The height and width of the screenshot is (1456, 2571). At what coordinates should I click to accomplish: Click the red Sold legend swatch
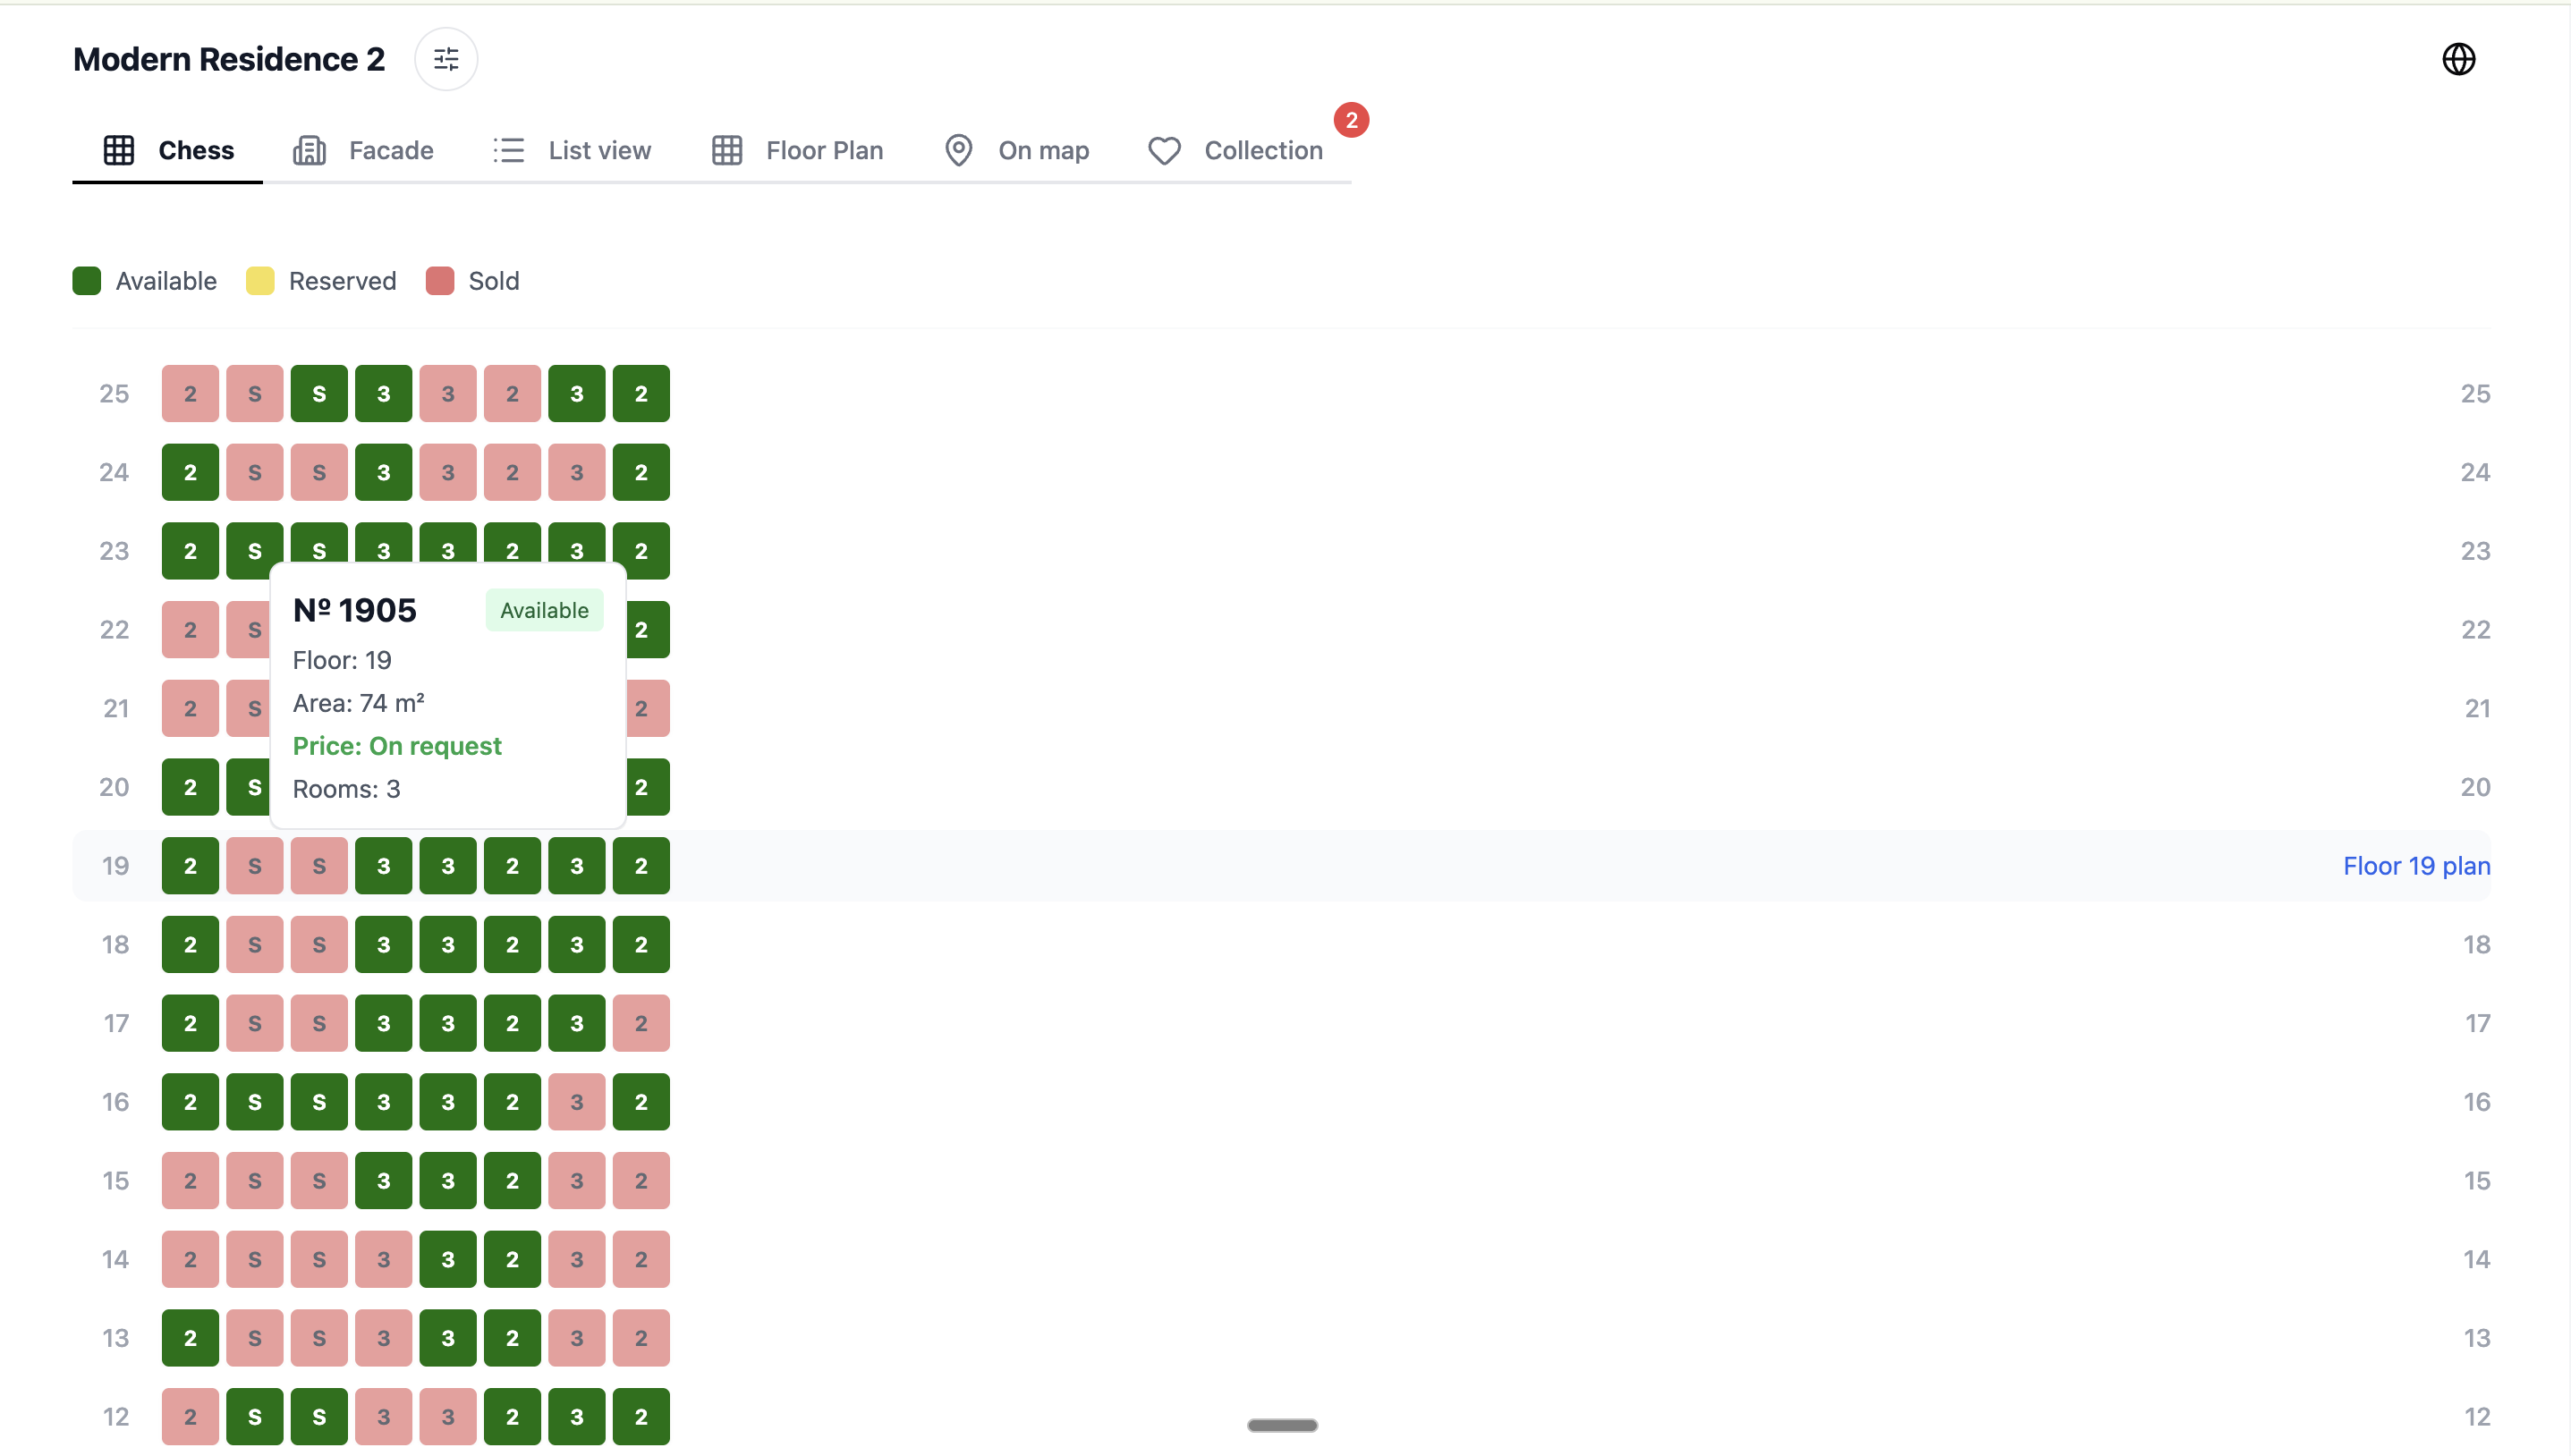click(440, 281)
